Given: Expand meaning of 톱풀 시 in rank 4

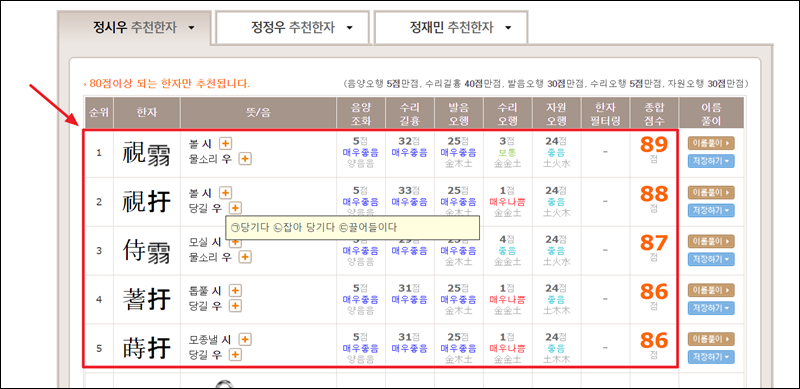Looking at the screenshot, I should pos(235,291).
